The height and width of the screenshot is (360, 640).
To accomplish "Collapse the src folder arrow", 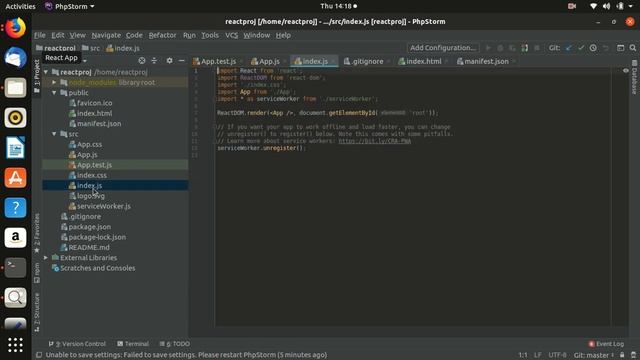I will pyautogui.click(x=54, y=134).
